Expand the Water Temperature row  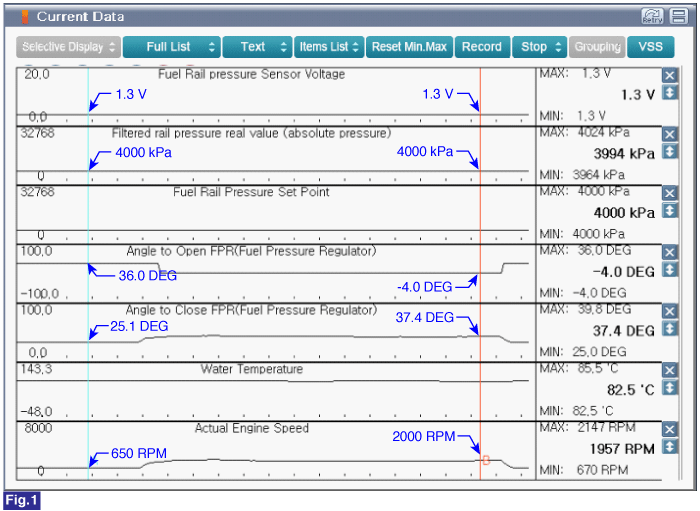pyautogui.click(x=669, y=387)
